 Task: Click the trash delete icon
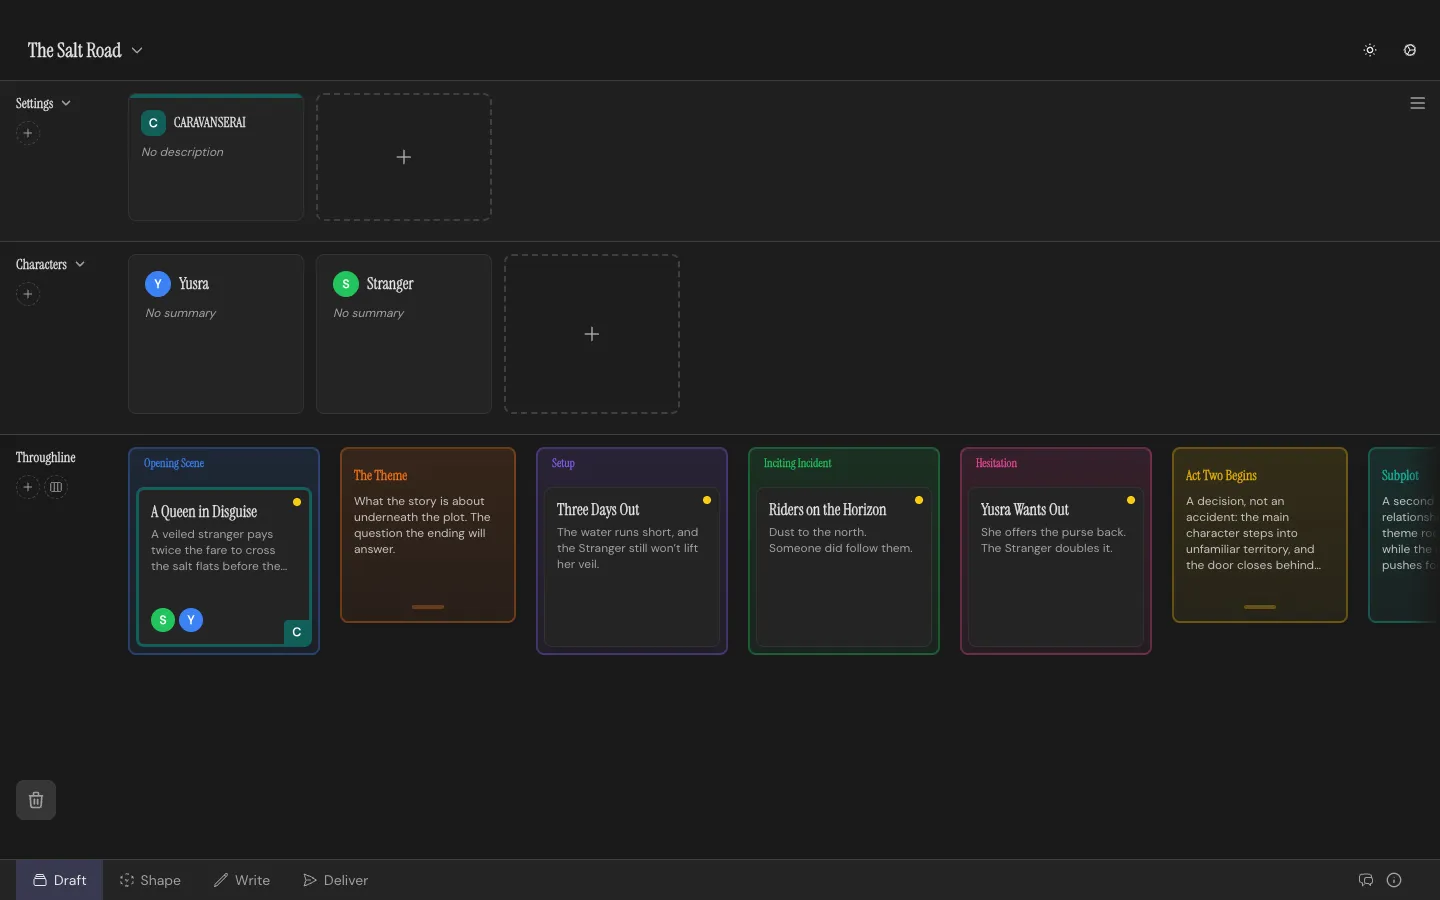(x=36, y=800)
